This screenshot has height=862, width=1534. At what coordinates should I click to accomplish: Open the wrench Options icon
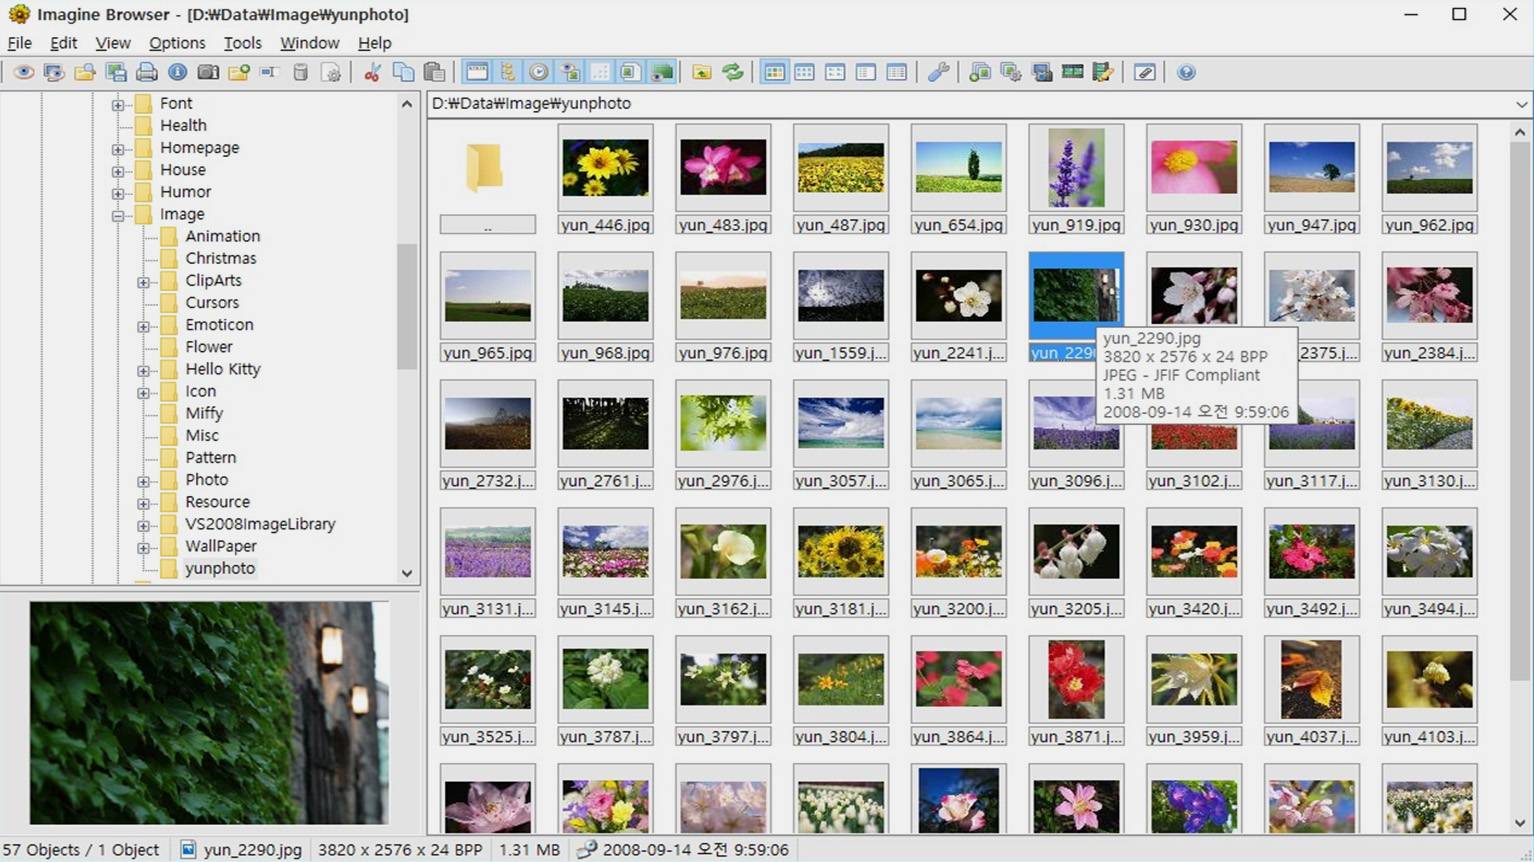click(x=938, y=72)
